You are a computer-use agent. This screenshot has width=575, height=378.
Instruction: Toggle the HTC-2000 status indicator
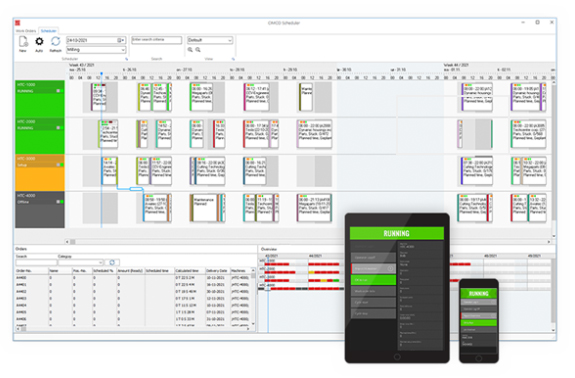(x=60, y=128)
